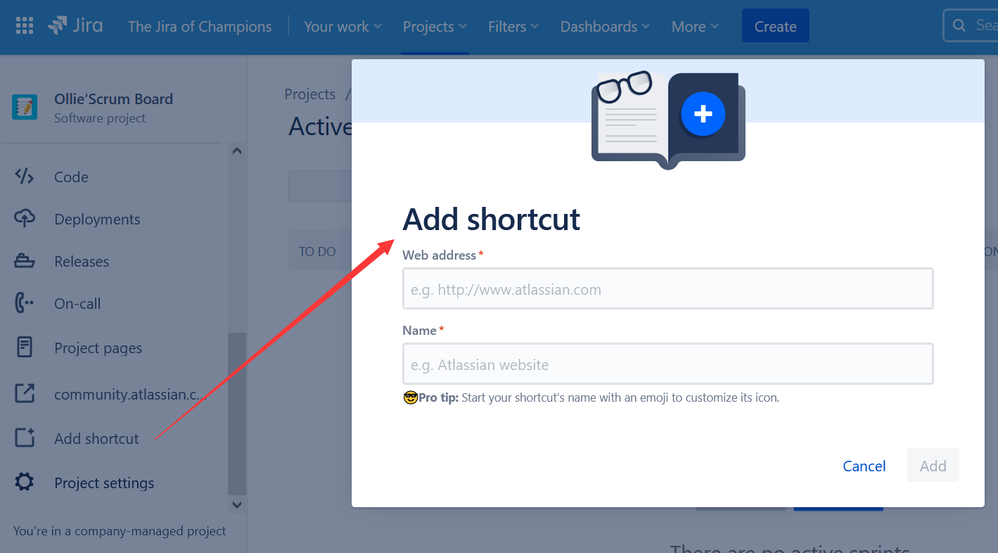This screenshot has width=998, height=553.
Task: Open The Jira of Champions home link
Action: click(199, 27)
